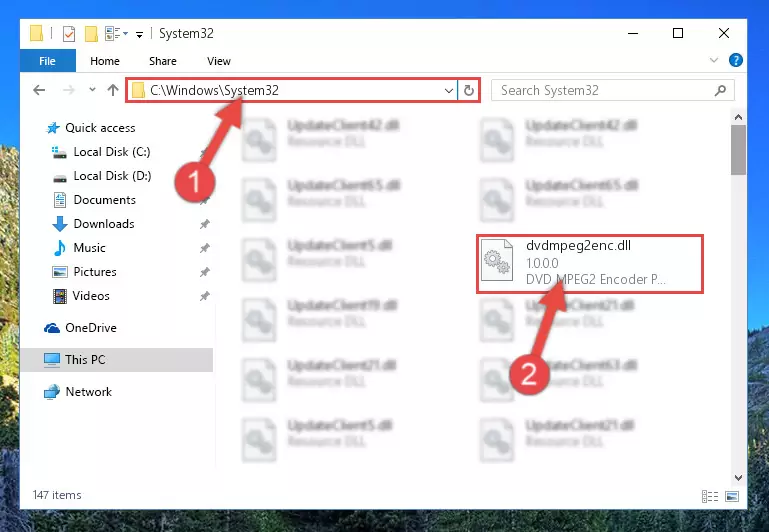769x532 pixels.
Task: Click the pin icon next to Pictures
Action: (x=205, y=272)
